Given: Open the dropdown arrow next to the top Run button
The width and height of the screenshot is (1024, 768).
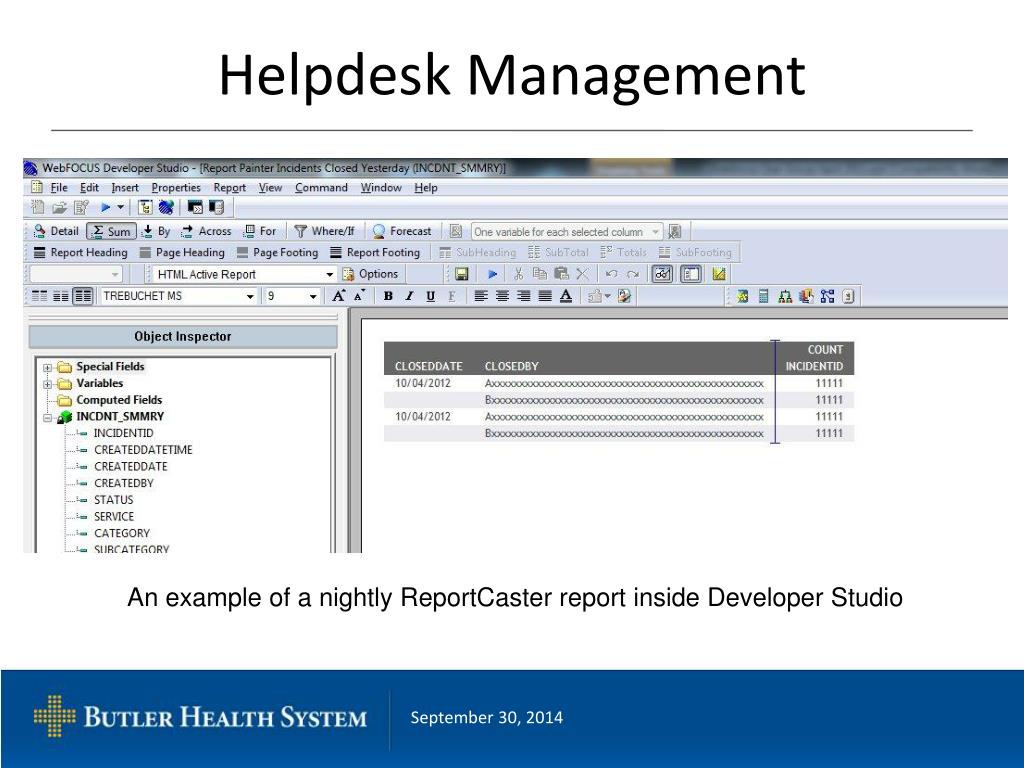Looking at the screenshot, I should tap(121, 208).
